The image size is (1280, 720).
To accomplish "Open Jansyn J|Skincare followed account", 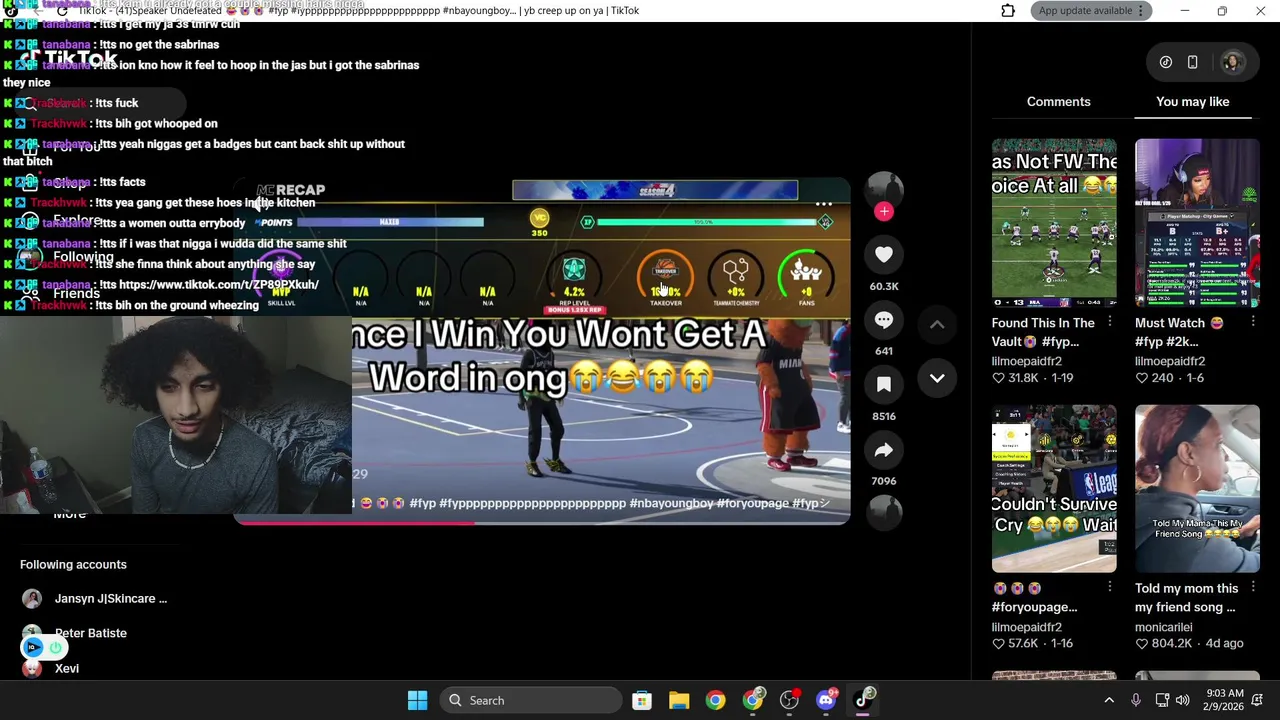I will [95, 599].
